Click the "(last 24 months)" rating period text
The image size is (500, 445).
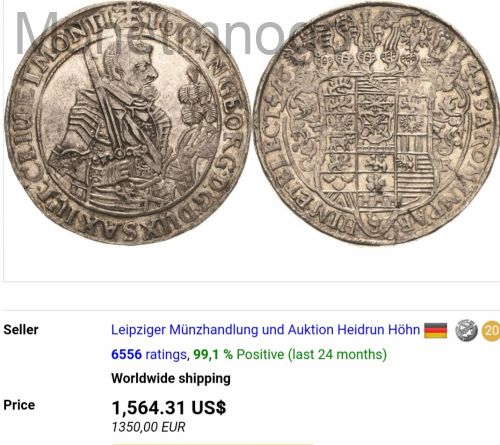(x=337, y=354)
